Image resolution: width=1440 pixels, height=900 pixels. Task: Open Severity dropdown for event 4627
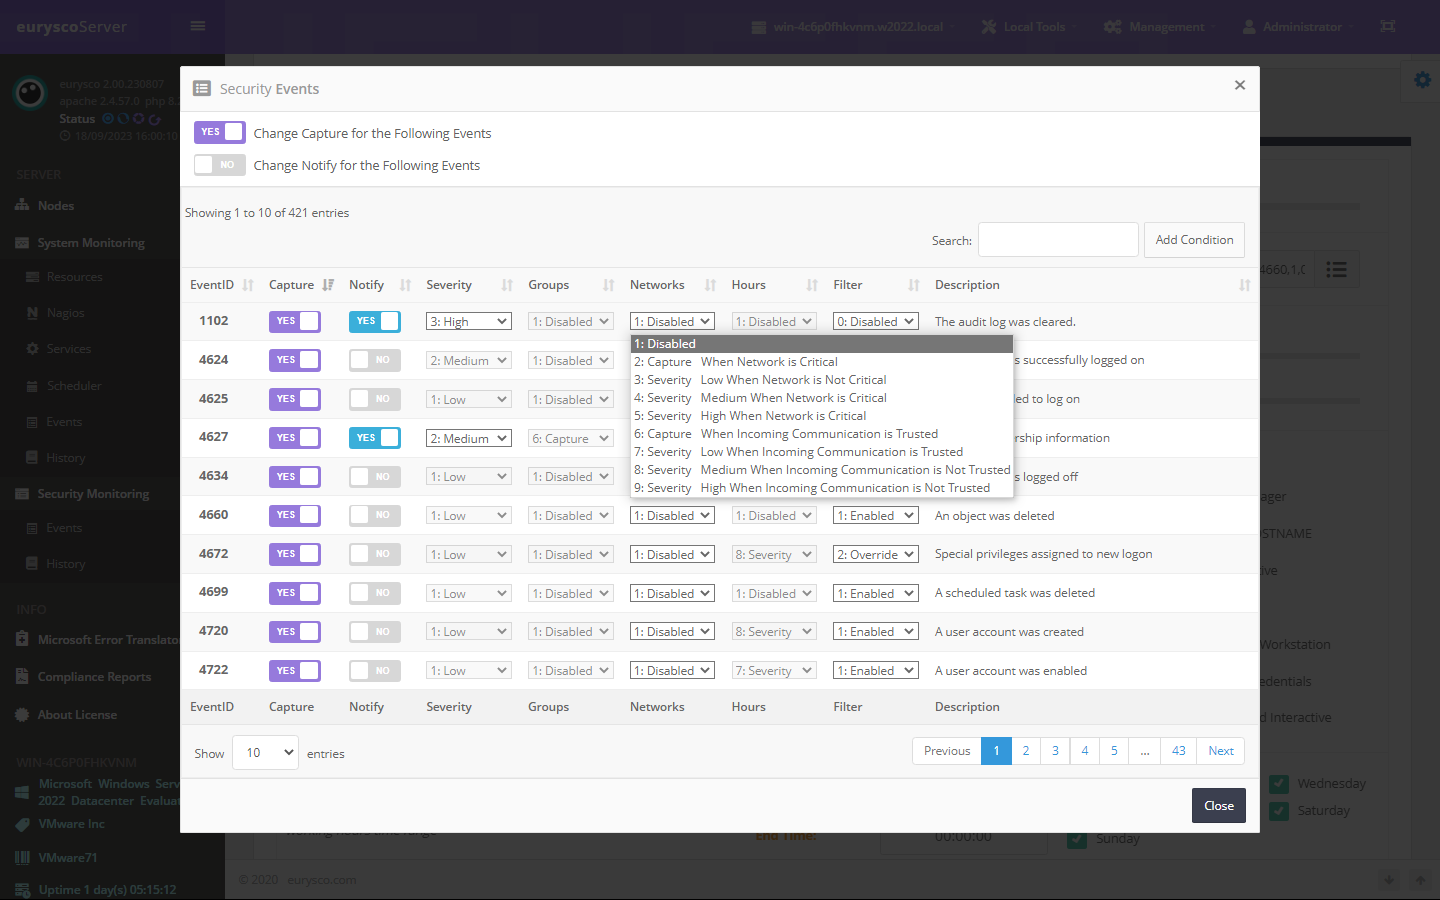click(x=469, y=438)
